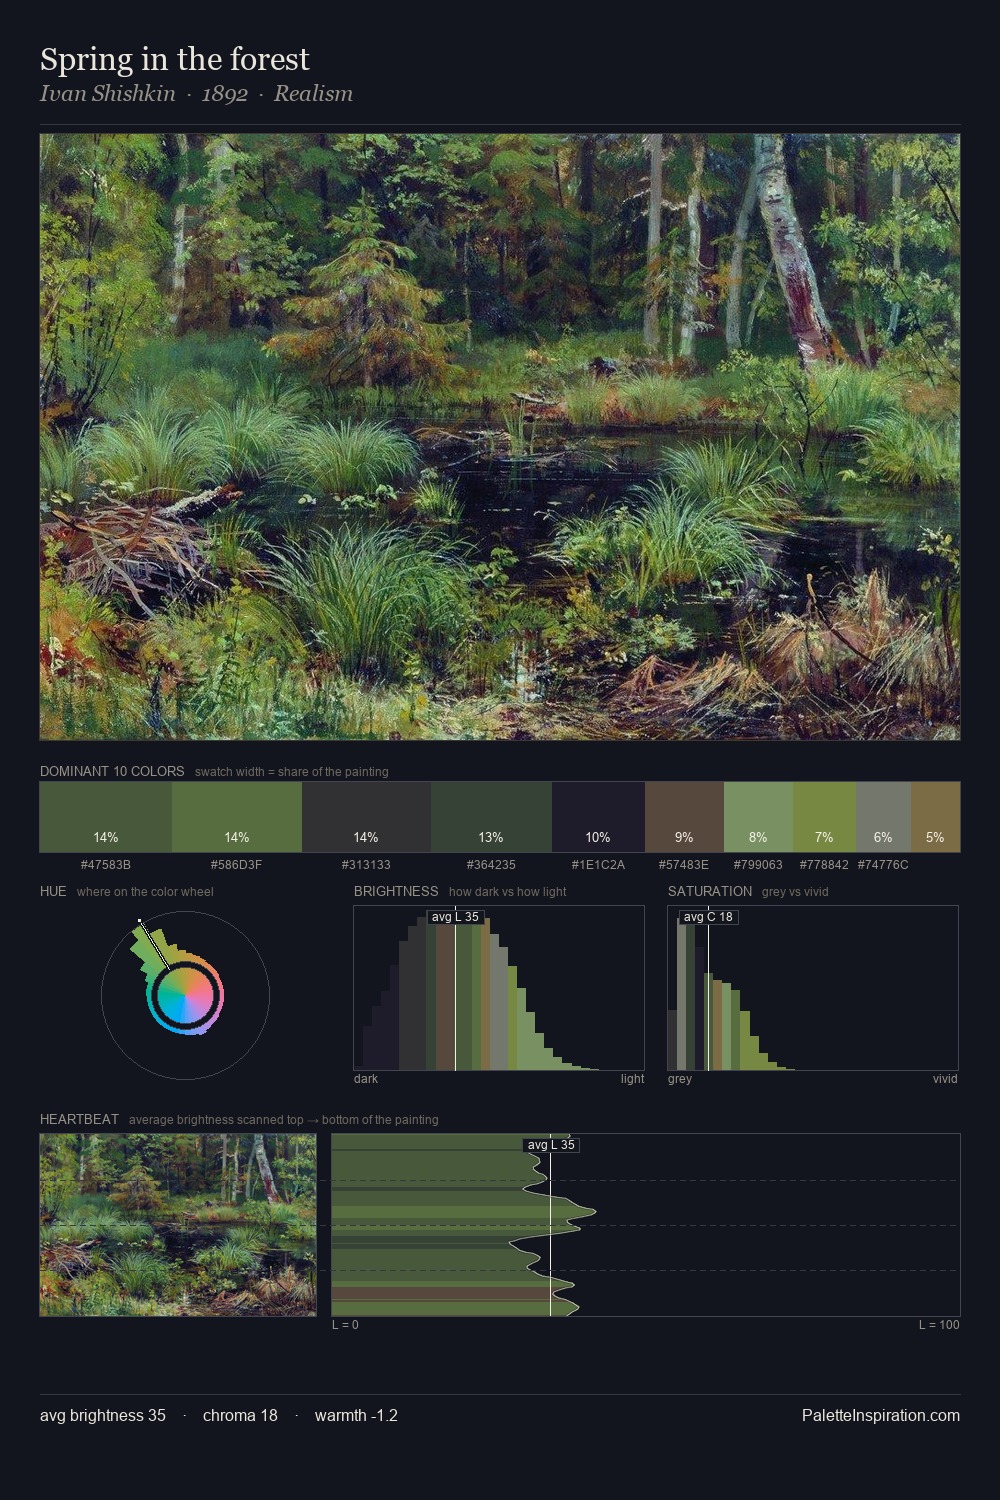
Task: Click the #778842 olive swatch
Action: pos(824,817)
